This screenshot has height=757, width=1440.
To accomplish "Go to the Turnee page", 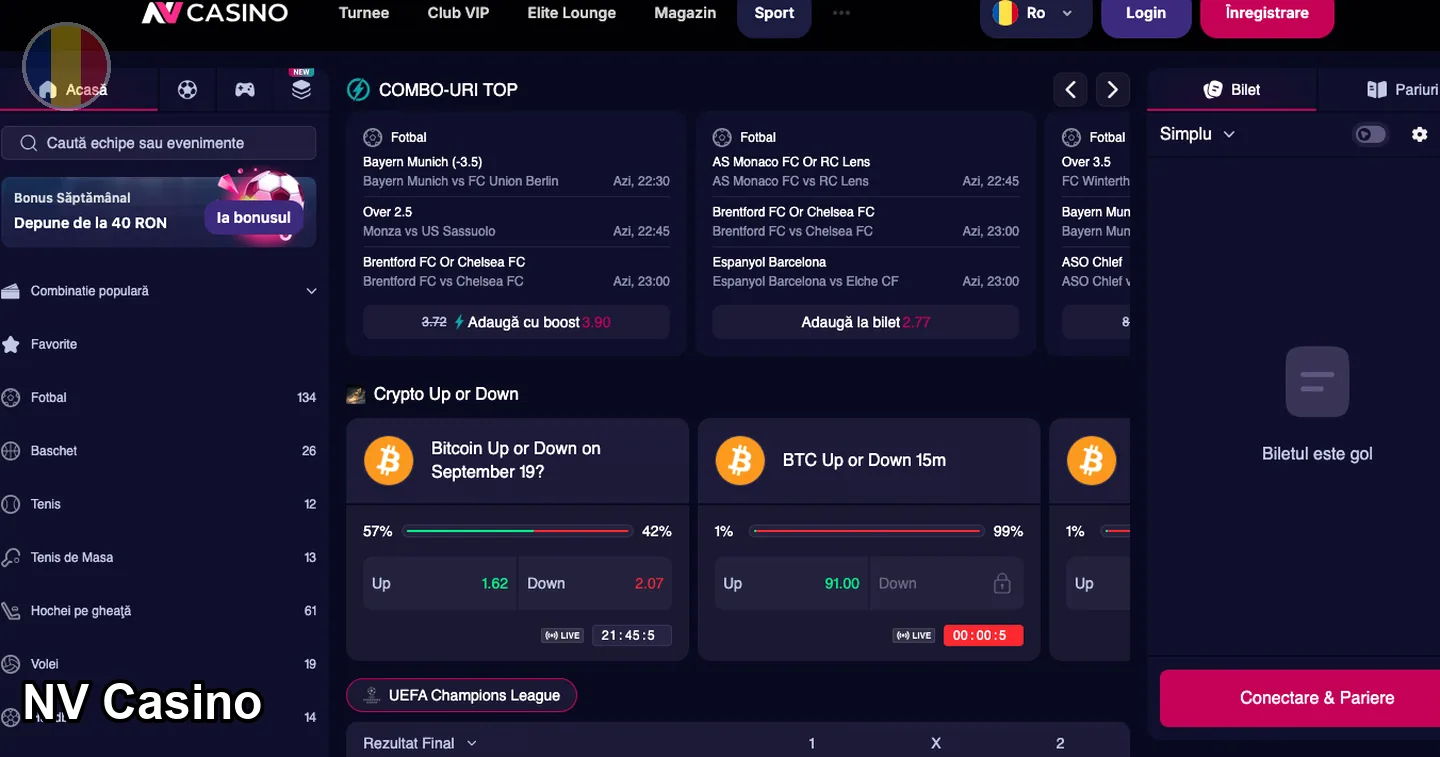I will (364, 13).
